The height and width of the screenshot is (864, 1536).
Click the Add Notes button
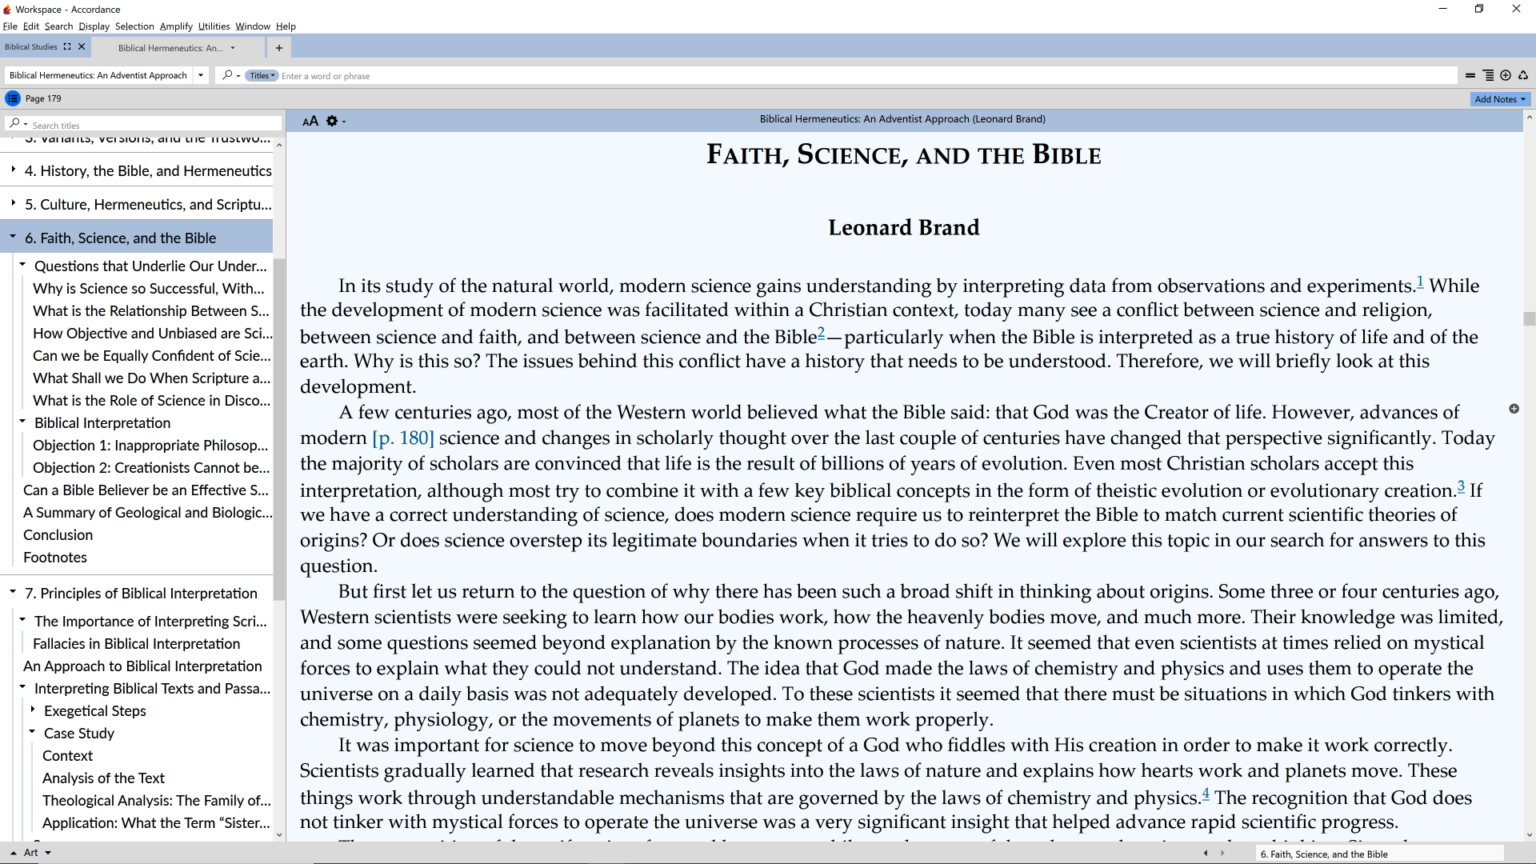1497,98
